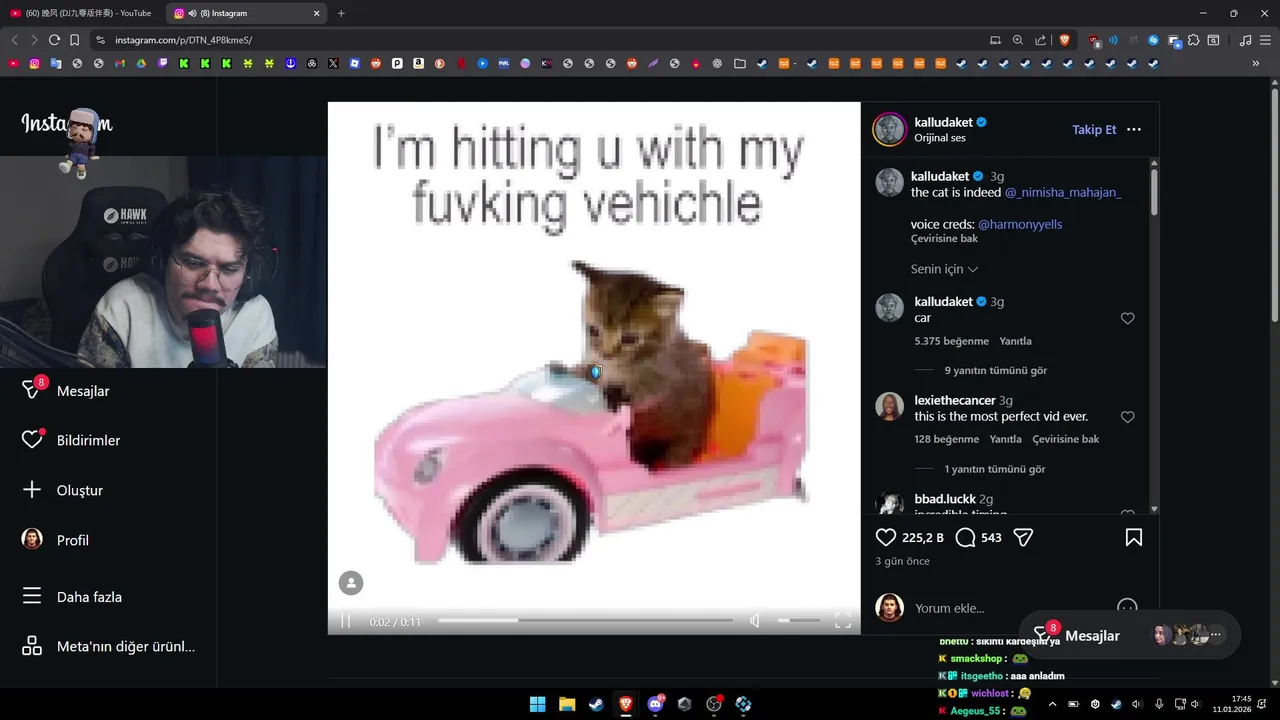Like lexiethecancer's comment
The width and height of the screenshot is (1280, 720).
point(1127,417)
